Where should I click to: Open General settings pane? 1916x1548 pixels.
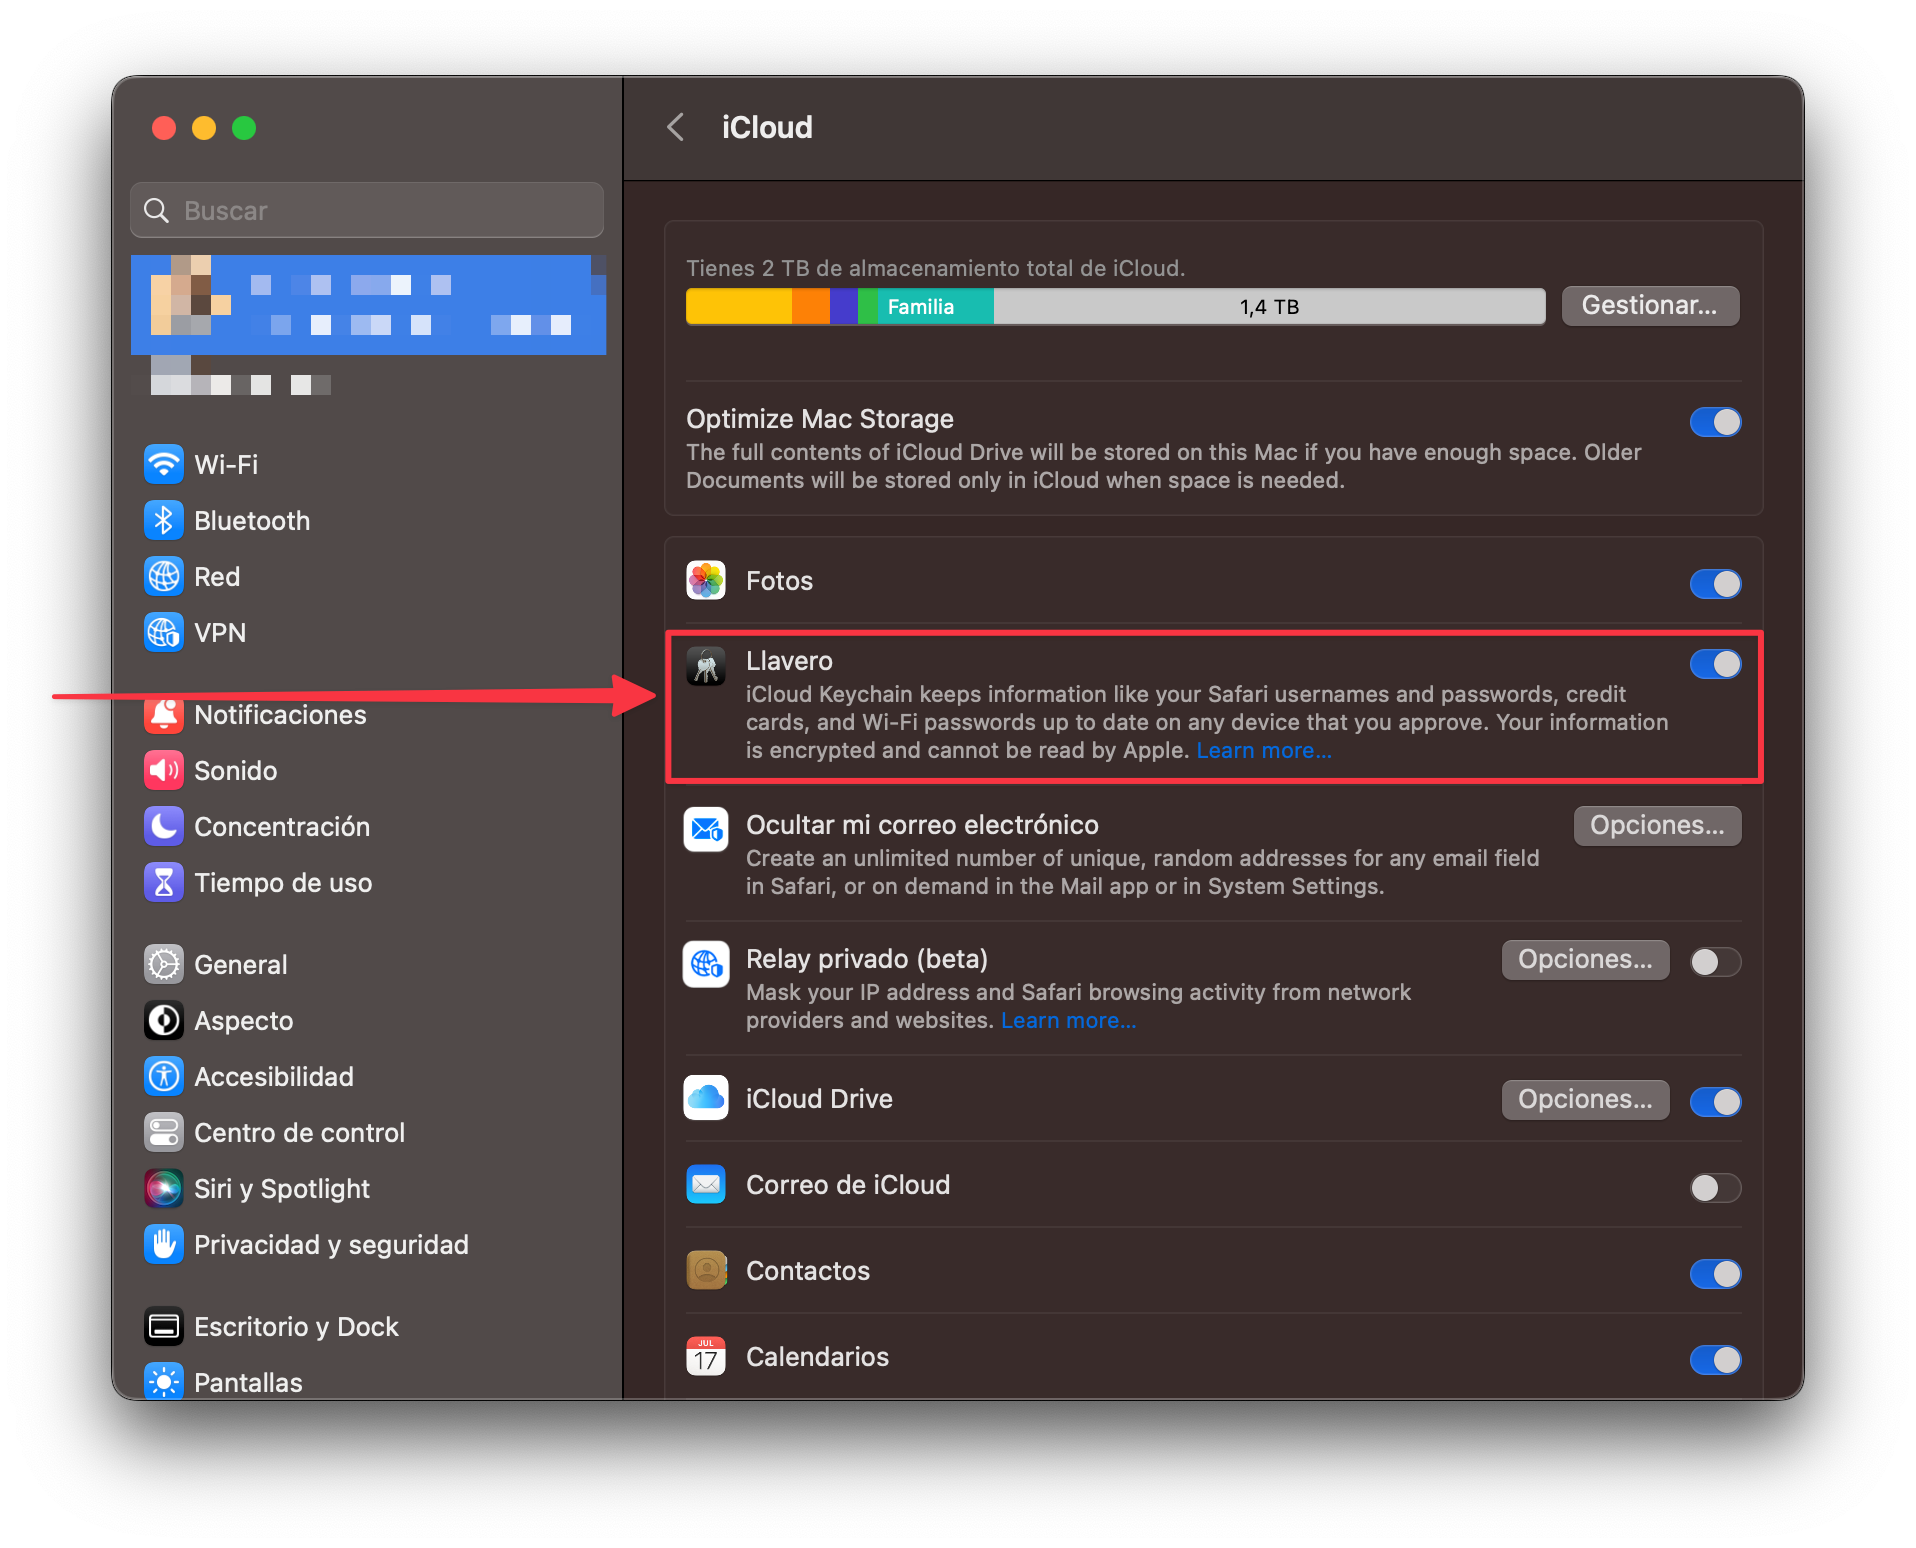tap(368, 964)
